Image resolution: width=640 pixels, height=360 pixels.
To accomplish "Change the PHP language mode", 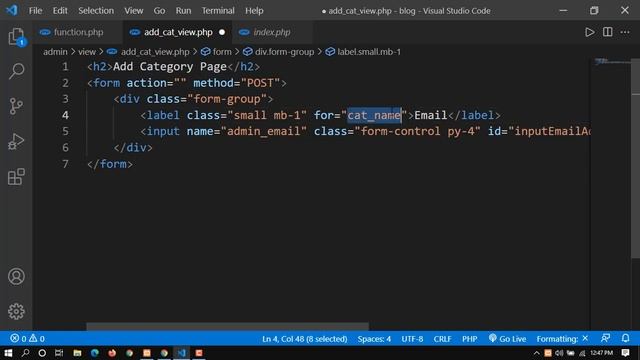I will (469, 339).
